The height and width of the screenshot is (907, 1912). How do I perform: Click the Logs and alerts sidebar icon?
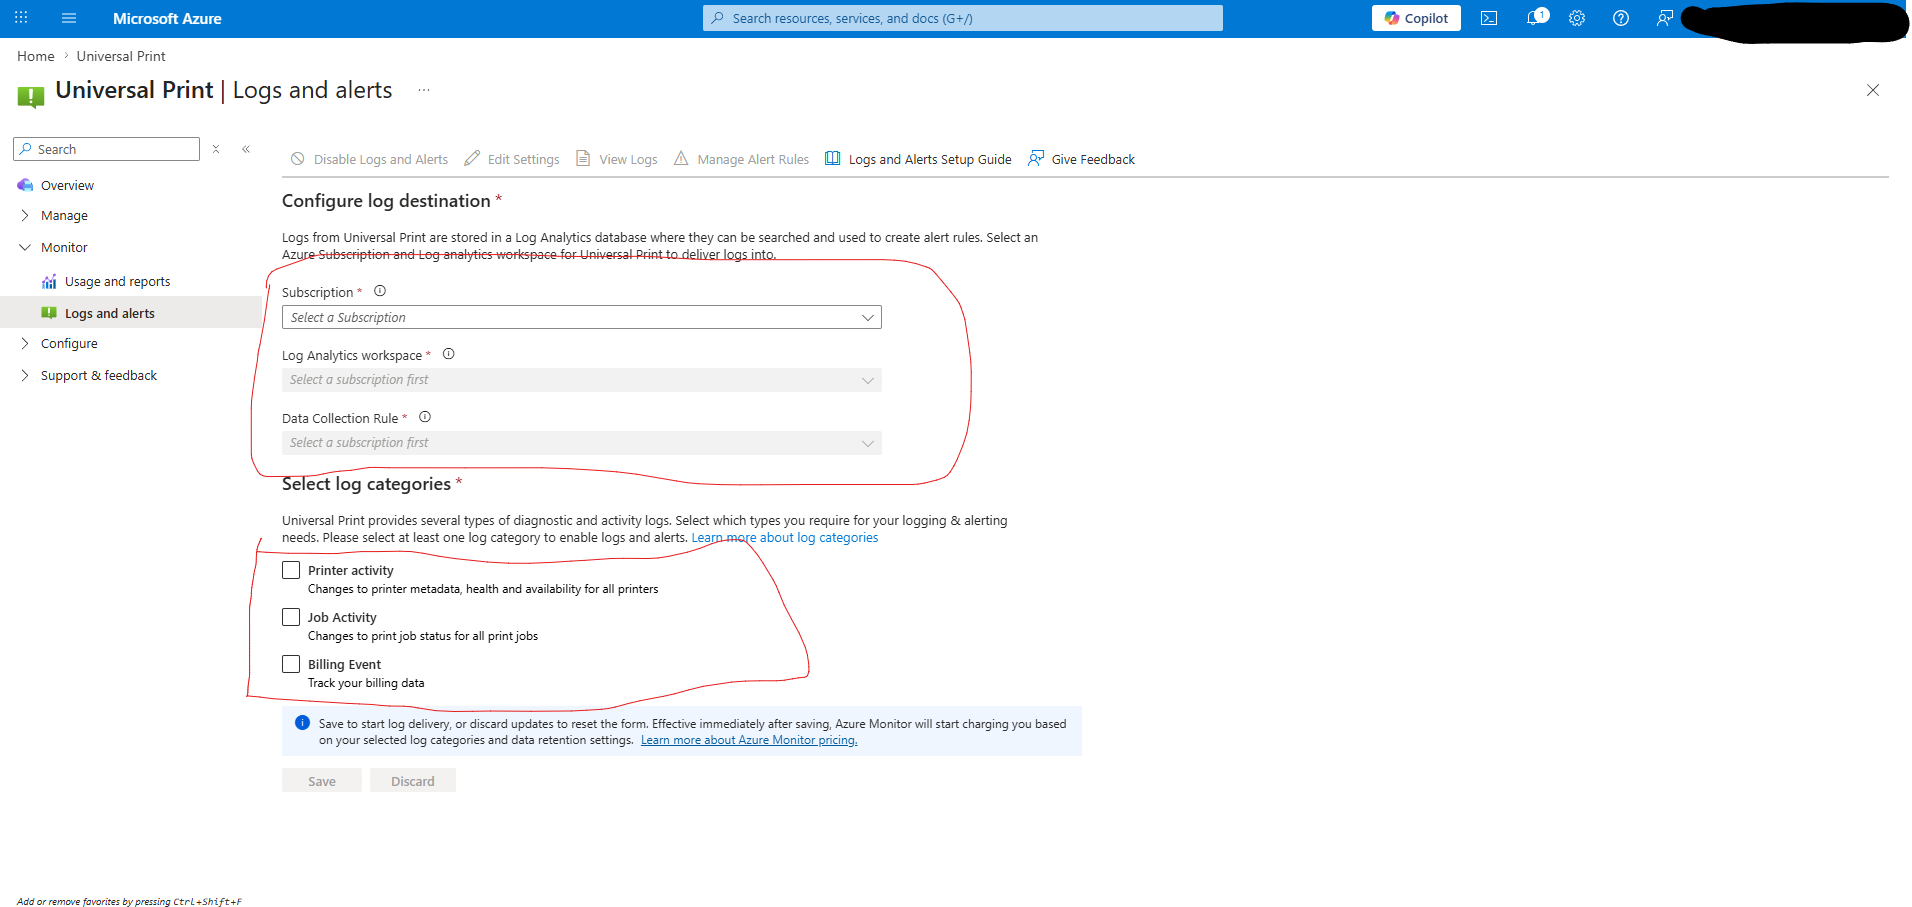tap(49, 313)
